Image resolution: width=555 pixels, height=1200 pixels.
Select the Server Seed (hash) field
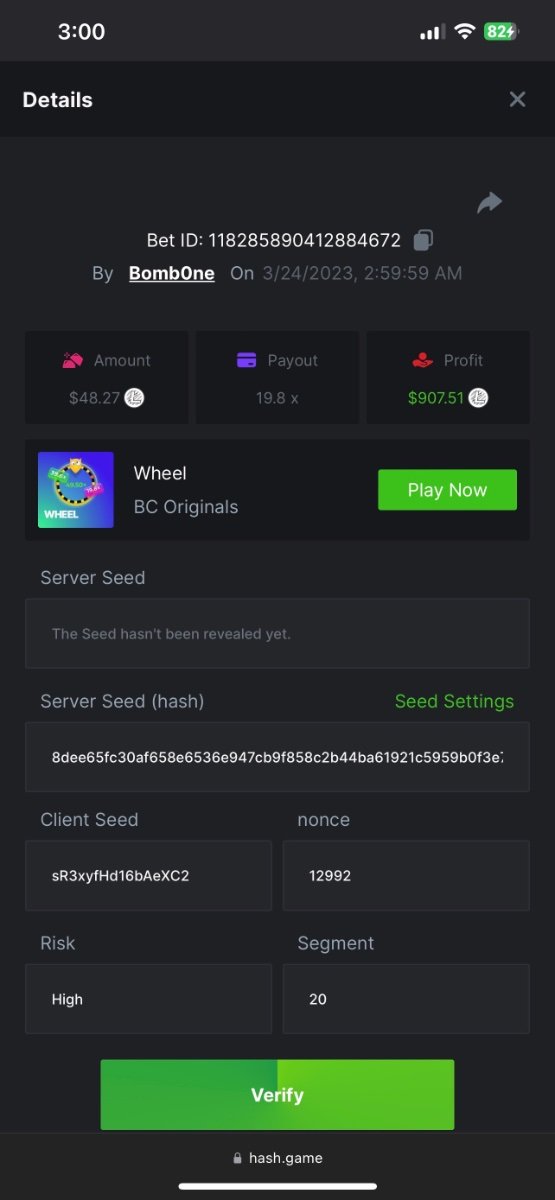point(277,757)
